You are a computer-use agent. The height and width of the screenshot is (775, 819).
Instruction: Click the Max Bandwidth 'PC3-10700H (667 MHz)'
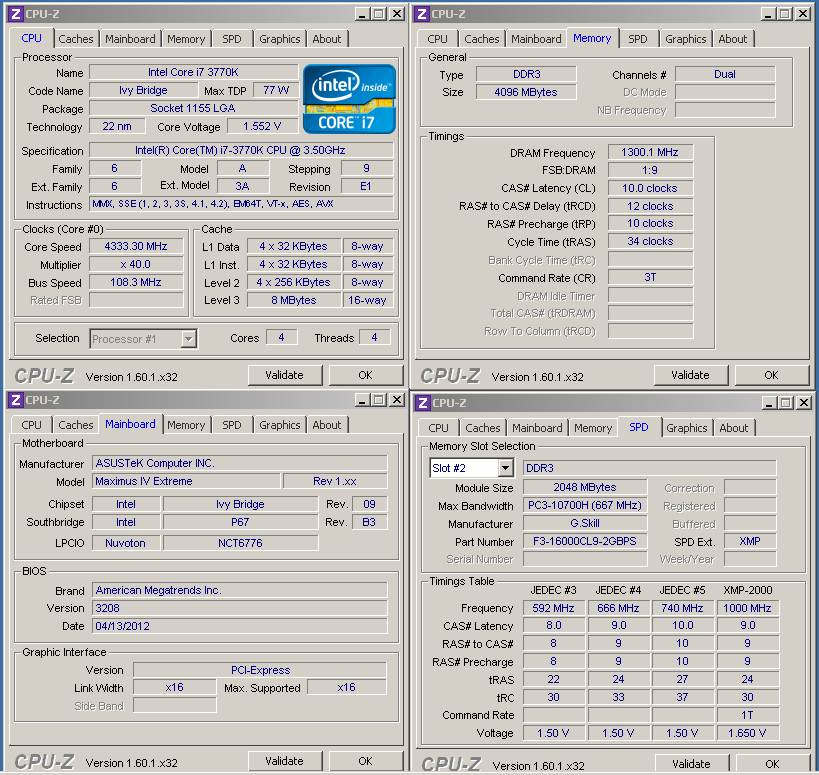(x=585, y=506)
